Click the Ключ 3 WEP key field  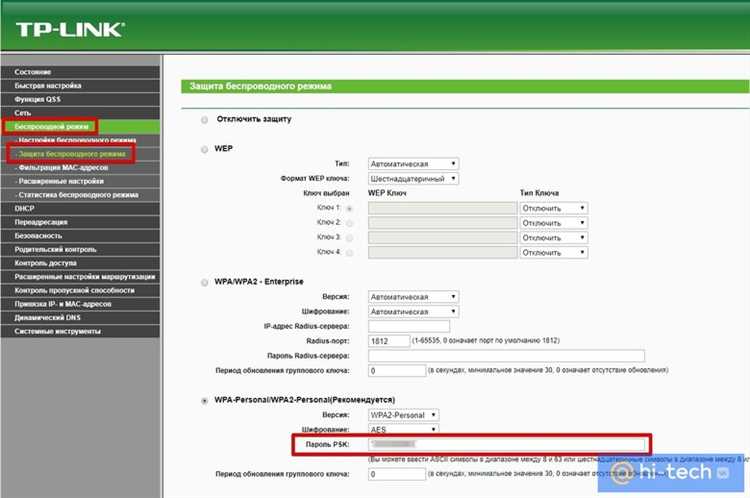pyautogui.click(x=442, y=238)
